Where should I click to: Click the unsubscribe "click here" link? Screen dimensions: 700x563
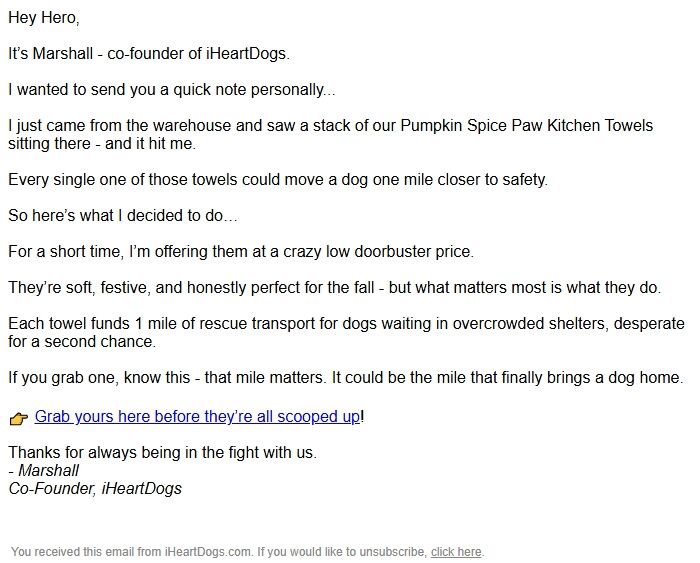[x=456, y=552]
